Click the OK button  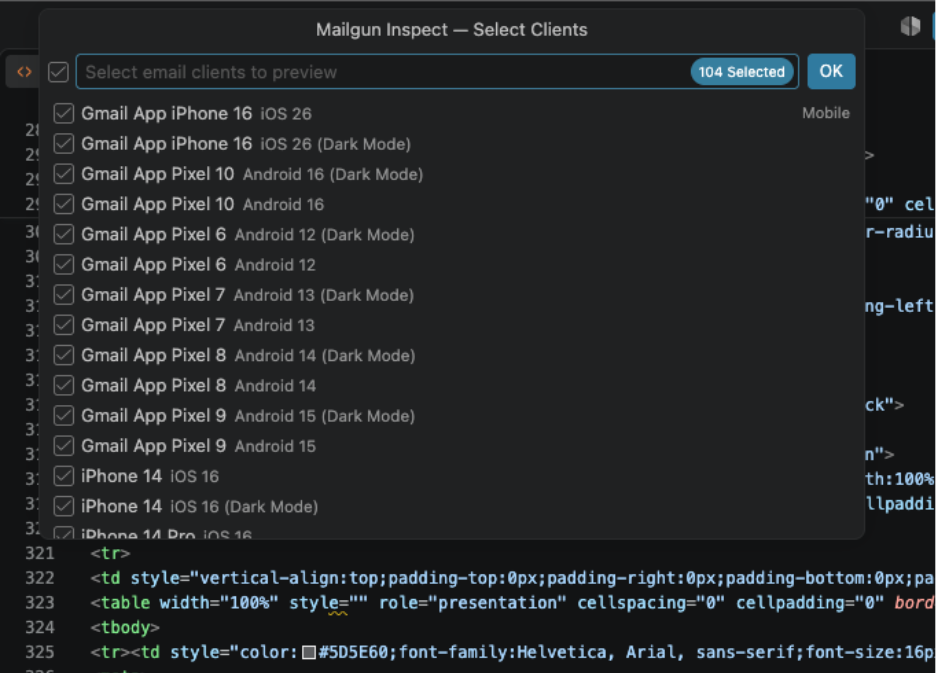pyautogui.click(x=831, y=72)
